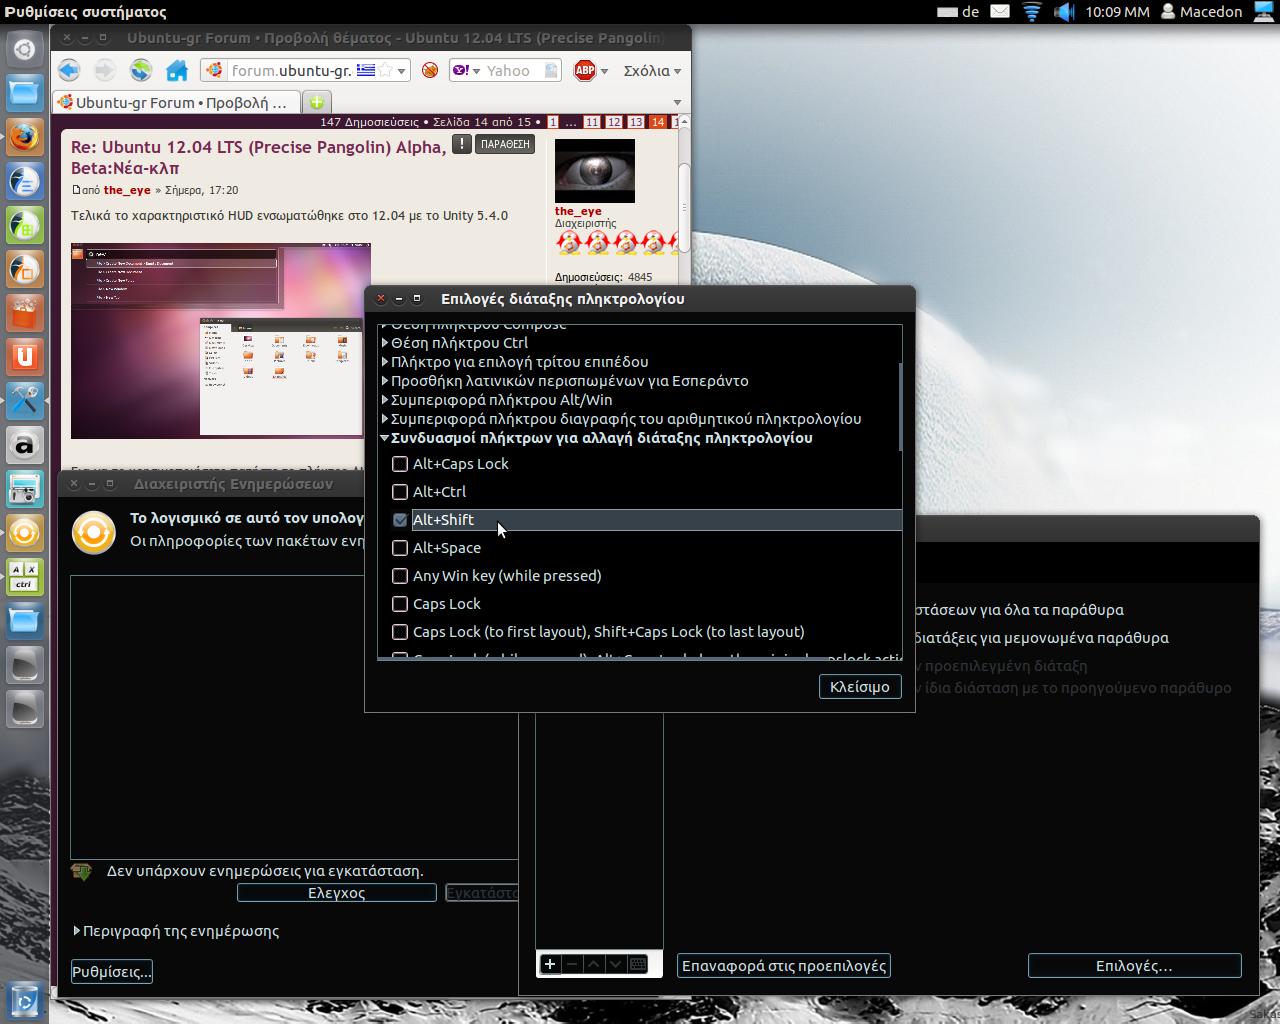Open the session power menu icon
This screenshot has height=1024, width=1280.
1264,12
